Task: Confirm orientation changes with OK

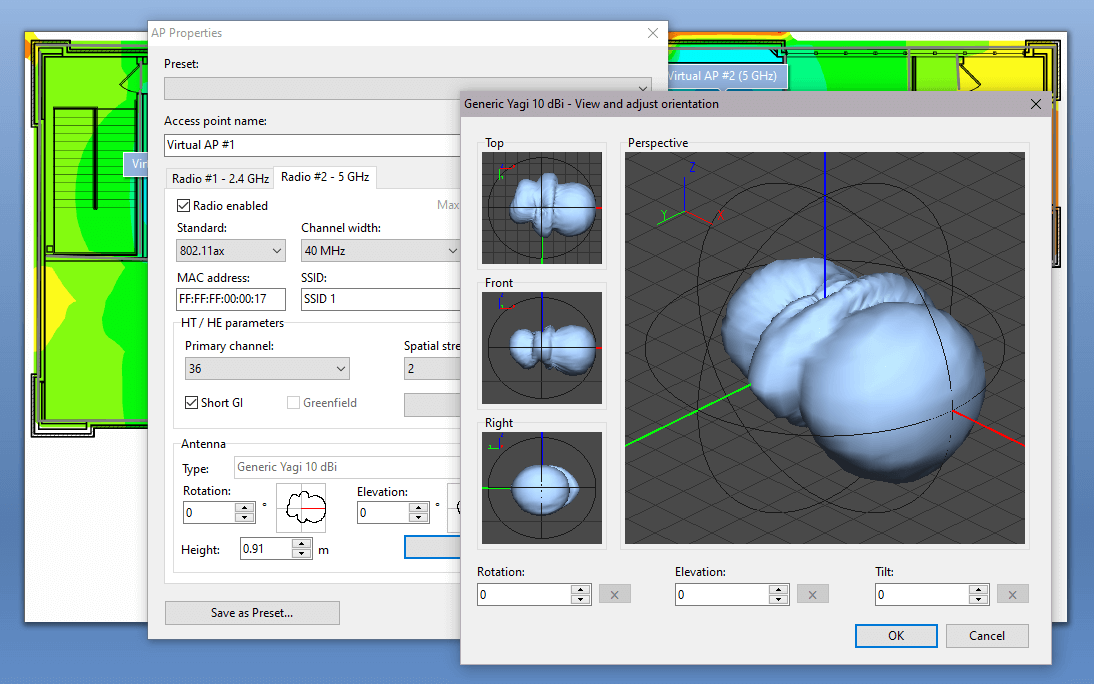Action: coord(895,635)
